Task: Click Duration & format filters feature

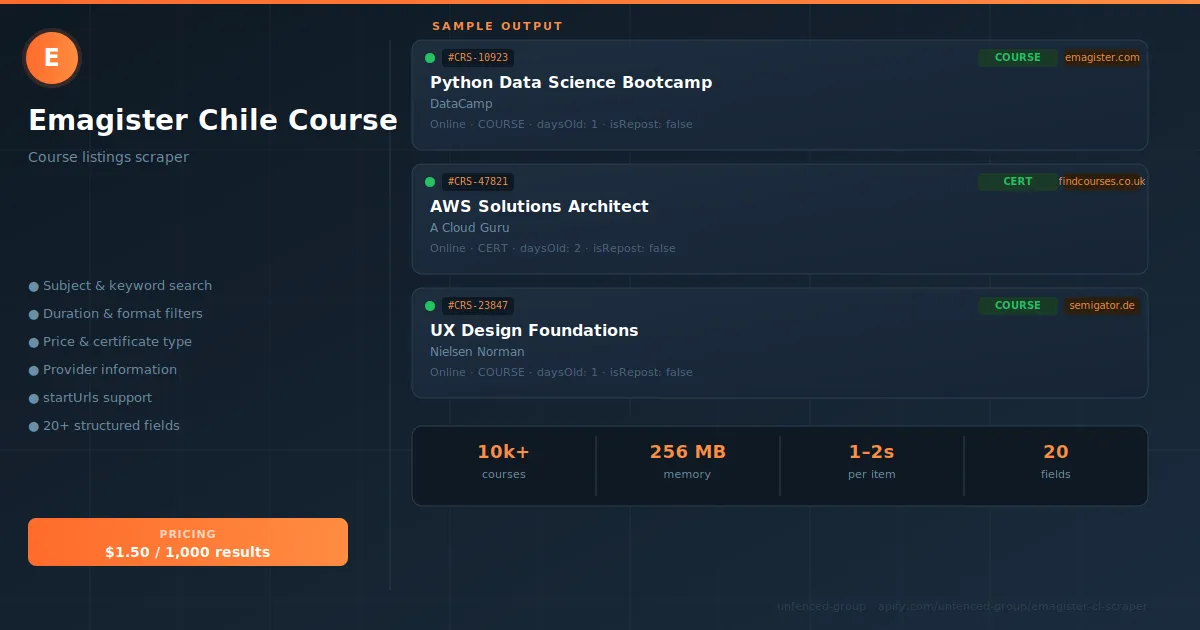Action: (x=123, y=314)
